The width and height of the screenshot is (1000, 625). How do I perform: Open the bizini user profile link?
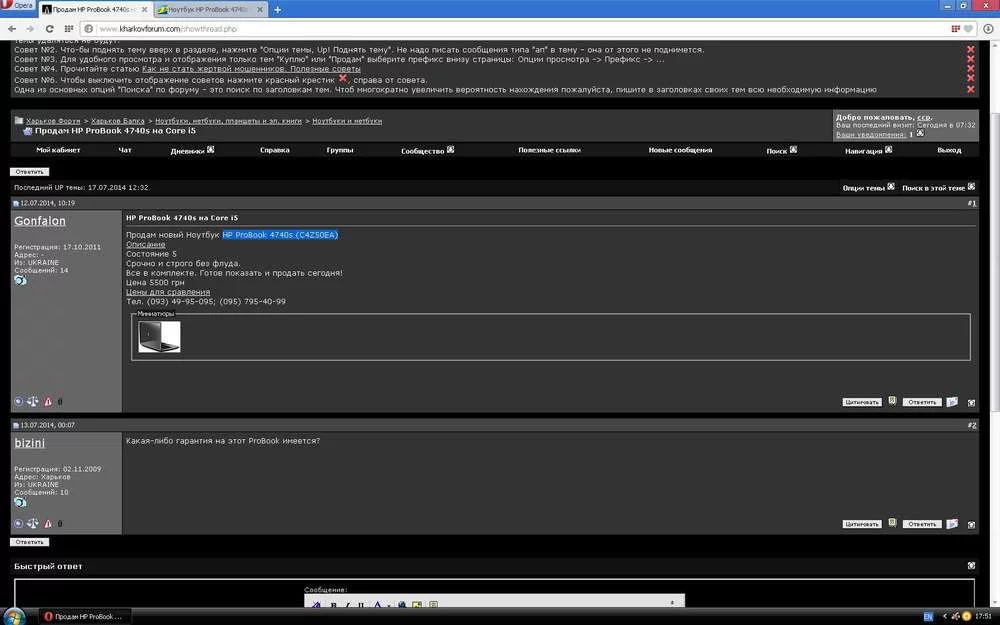coord(29,443)
